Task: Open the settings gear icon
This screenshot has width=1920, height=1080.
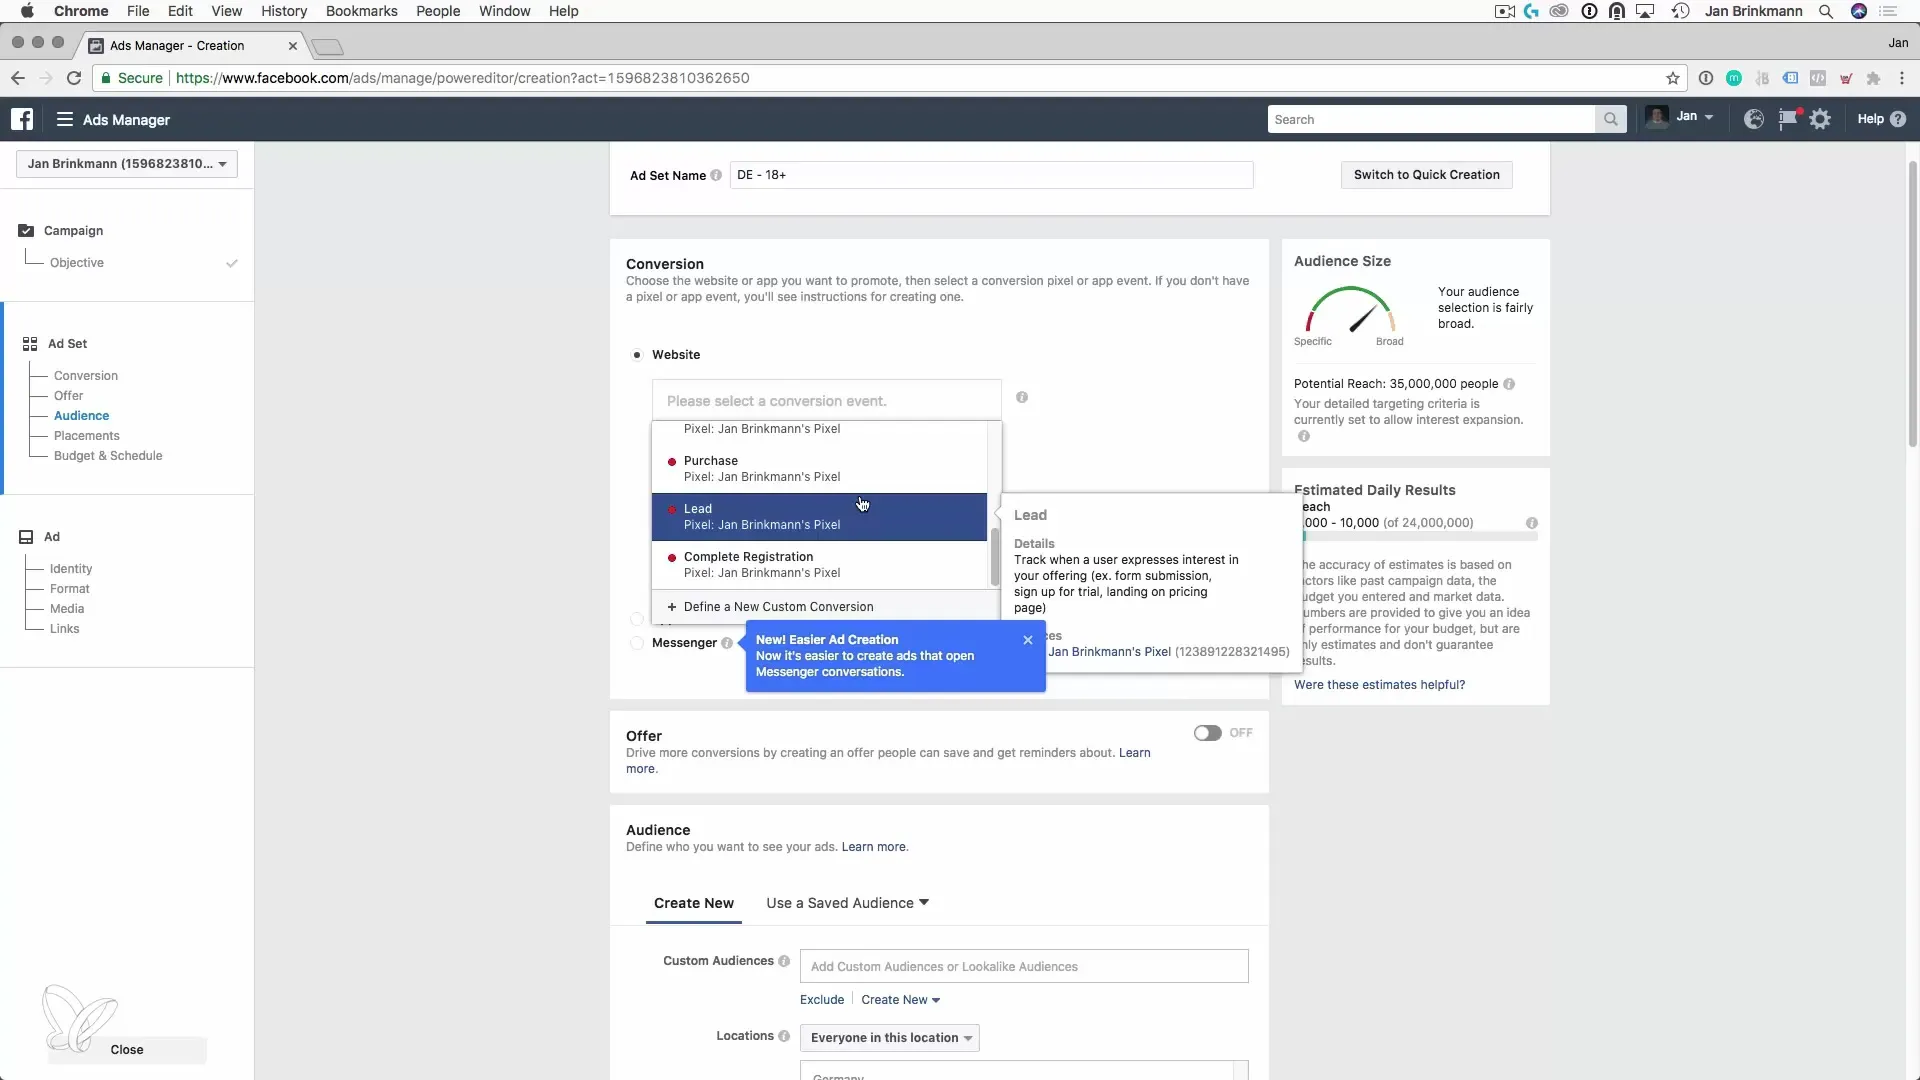Action: point(1821,119)
